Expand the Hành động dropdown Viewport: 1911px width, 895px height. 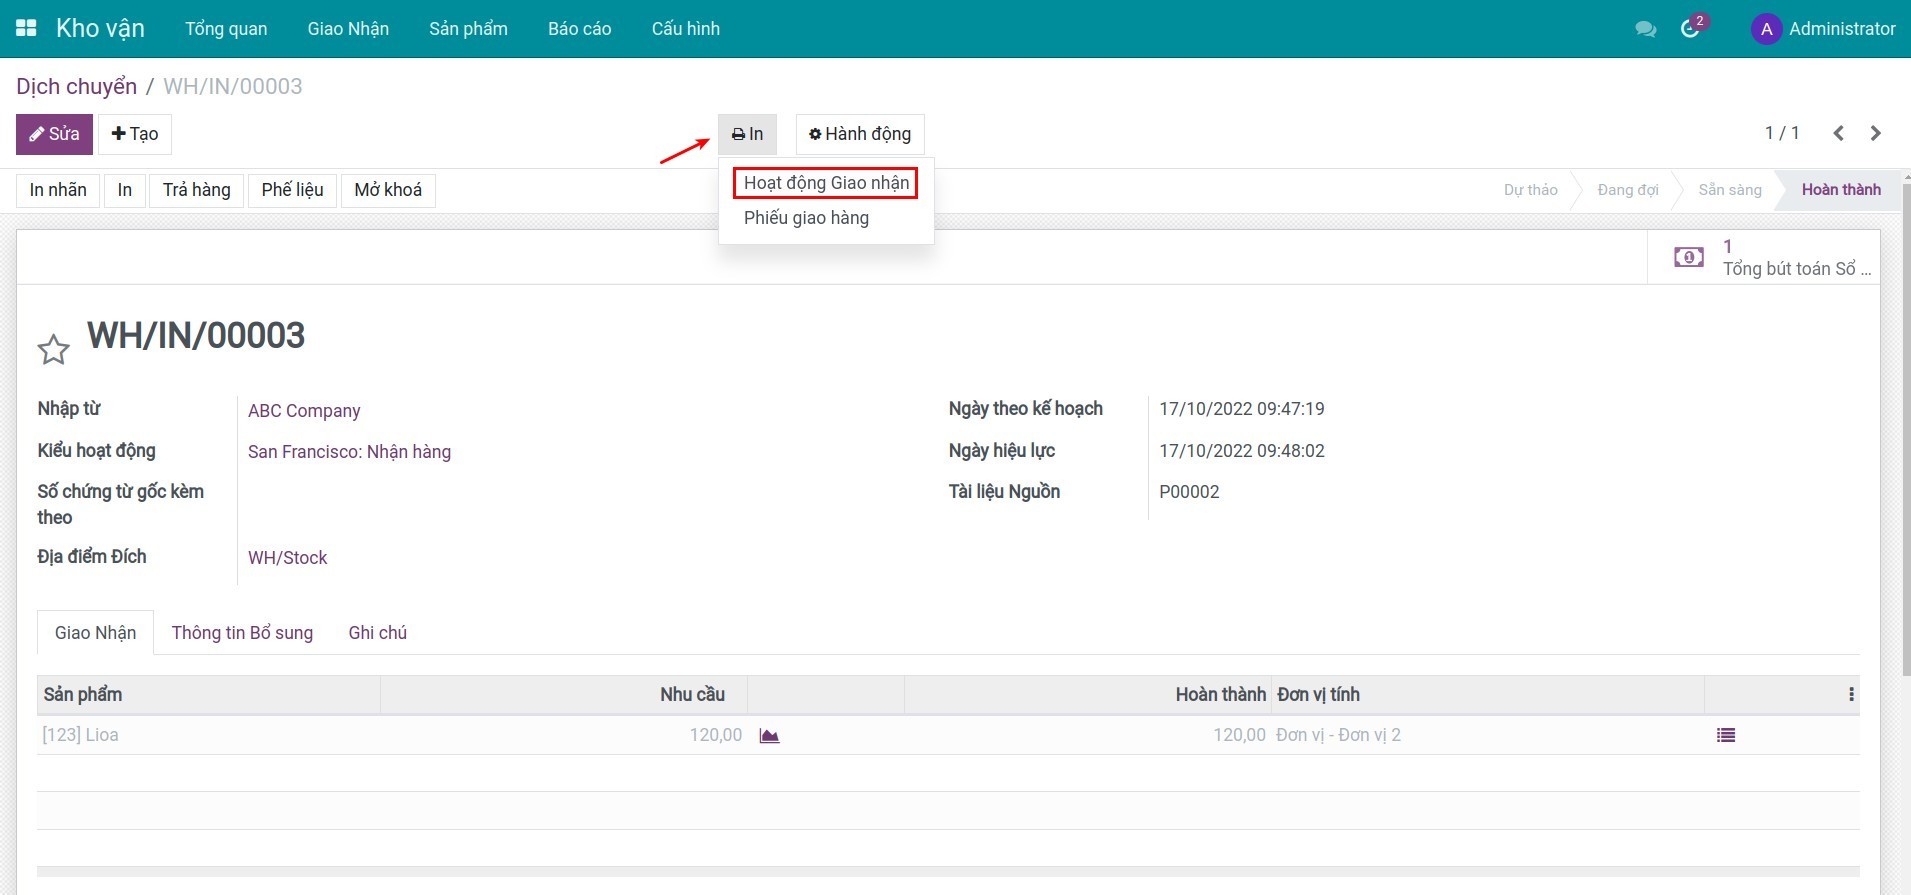(x=860, y=134)
